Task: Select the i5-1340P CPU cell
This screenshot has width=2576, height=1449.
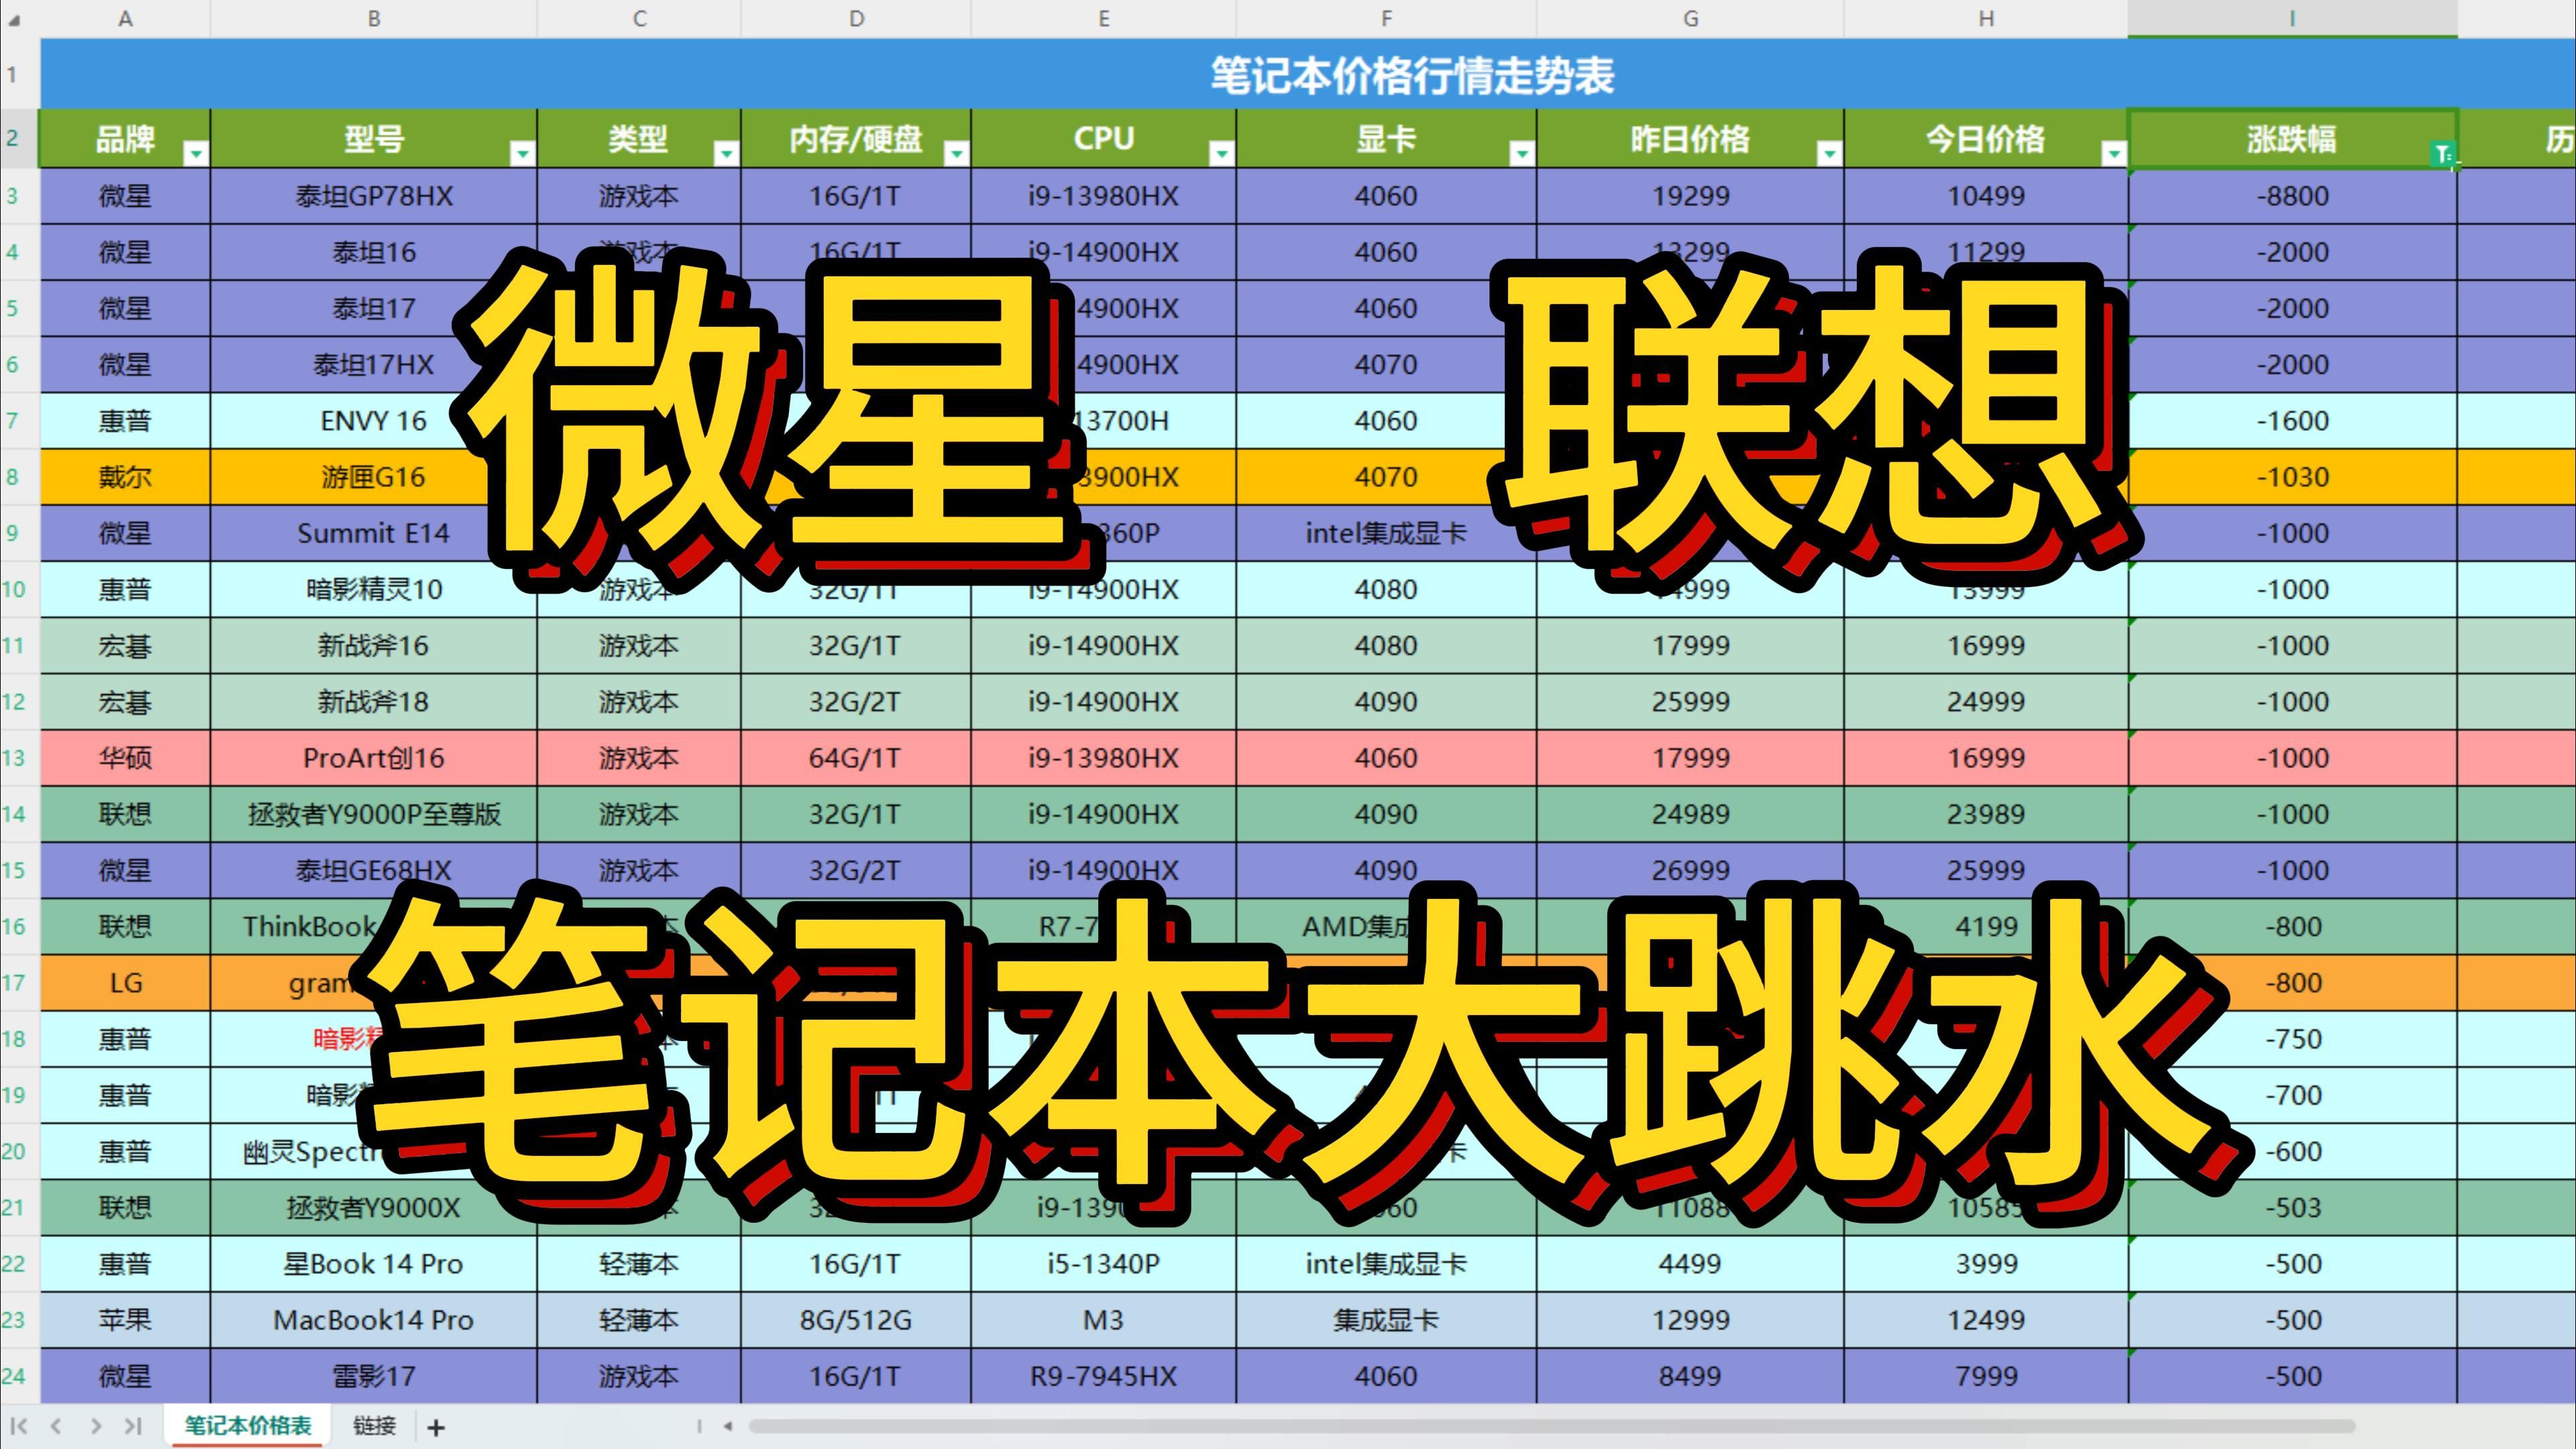Action: (x=1103, y=1263)
